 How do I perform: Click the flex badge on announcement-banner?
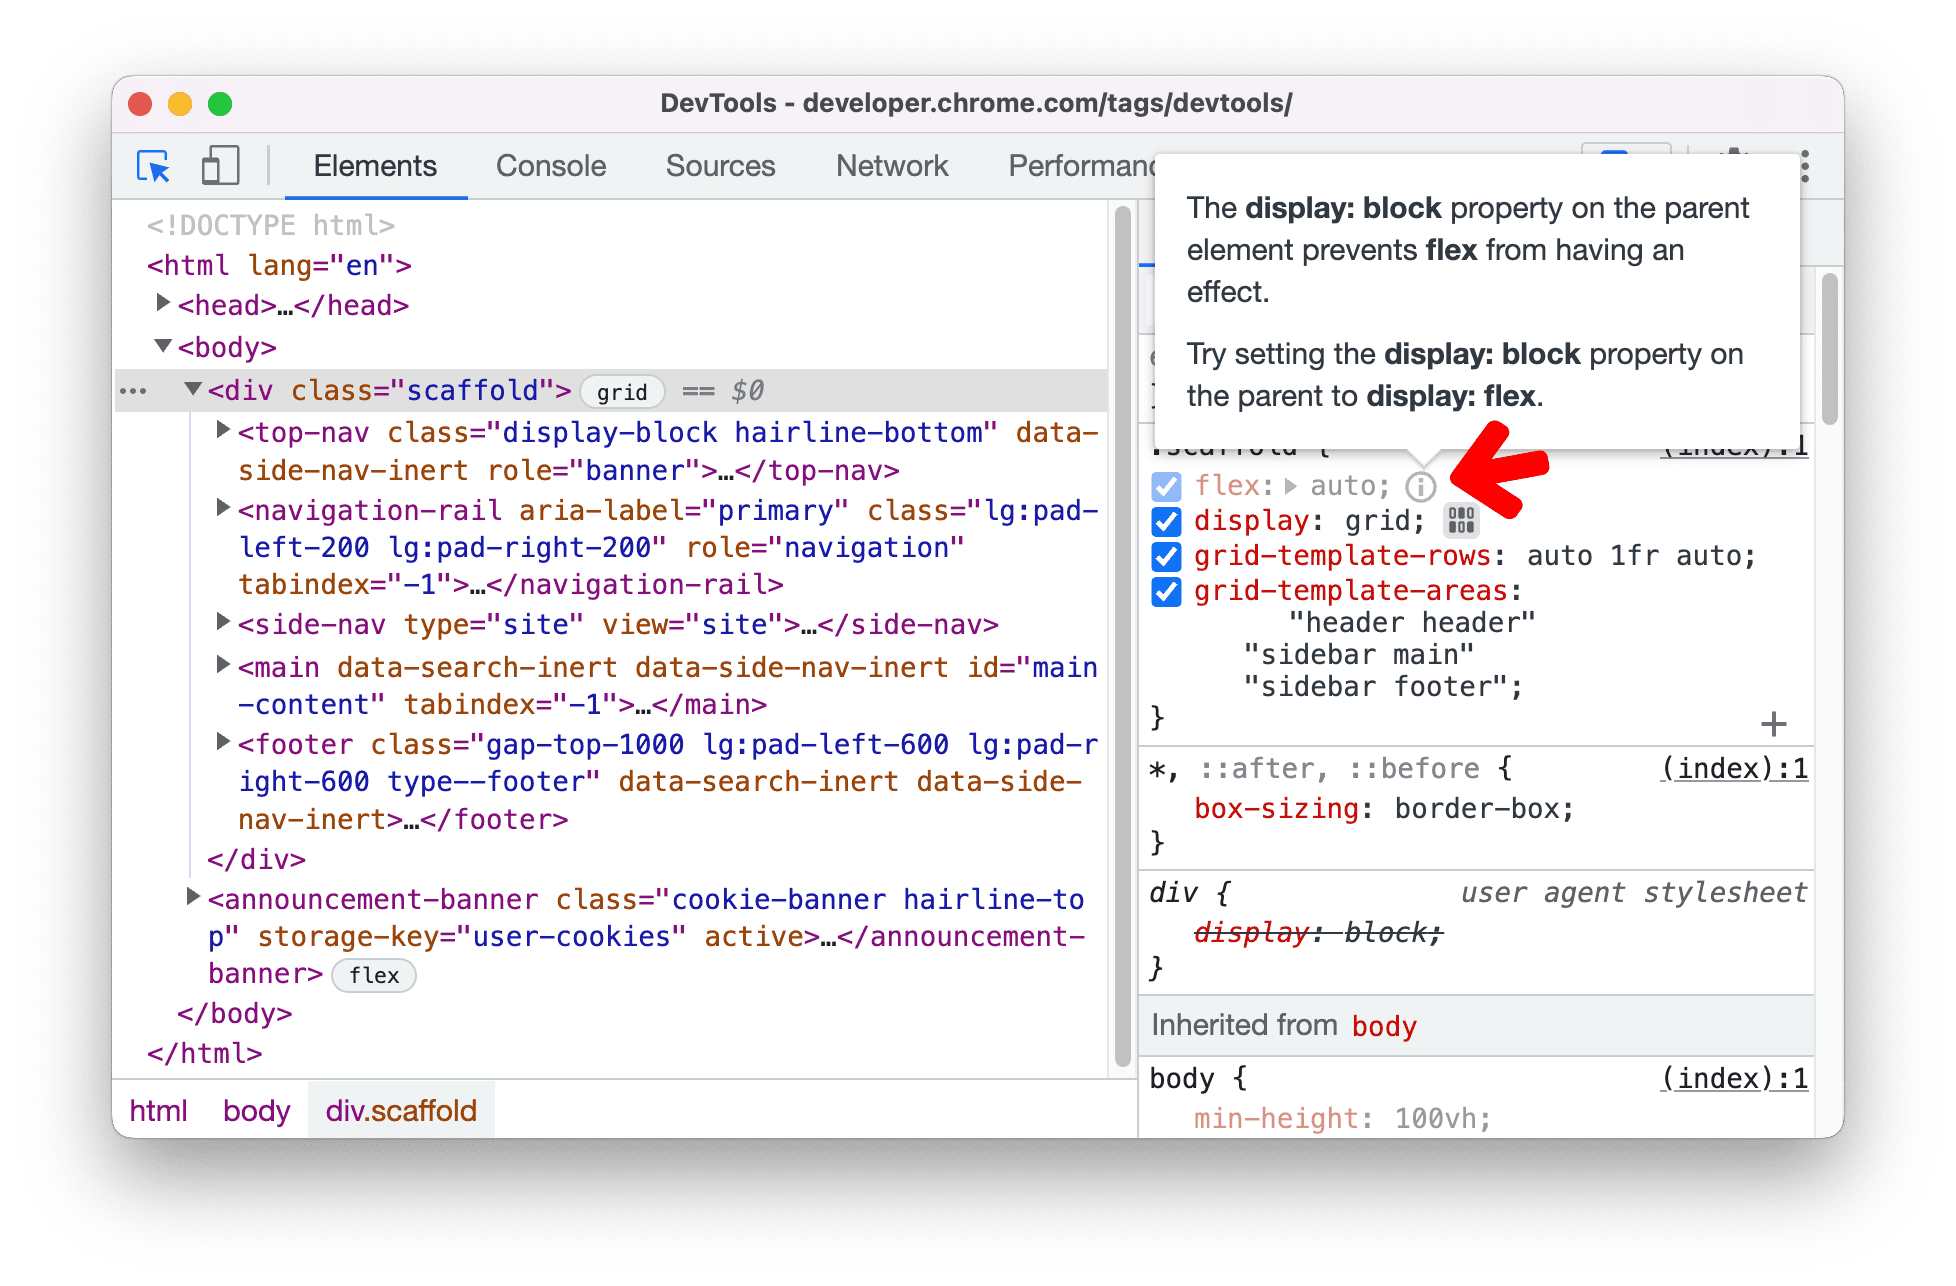point(375,976)
